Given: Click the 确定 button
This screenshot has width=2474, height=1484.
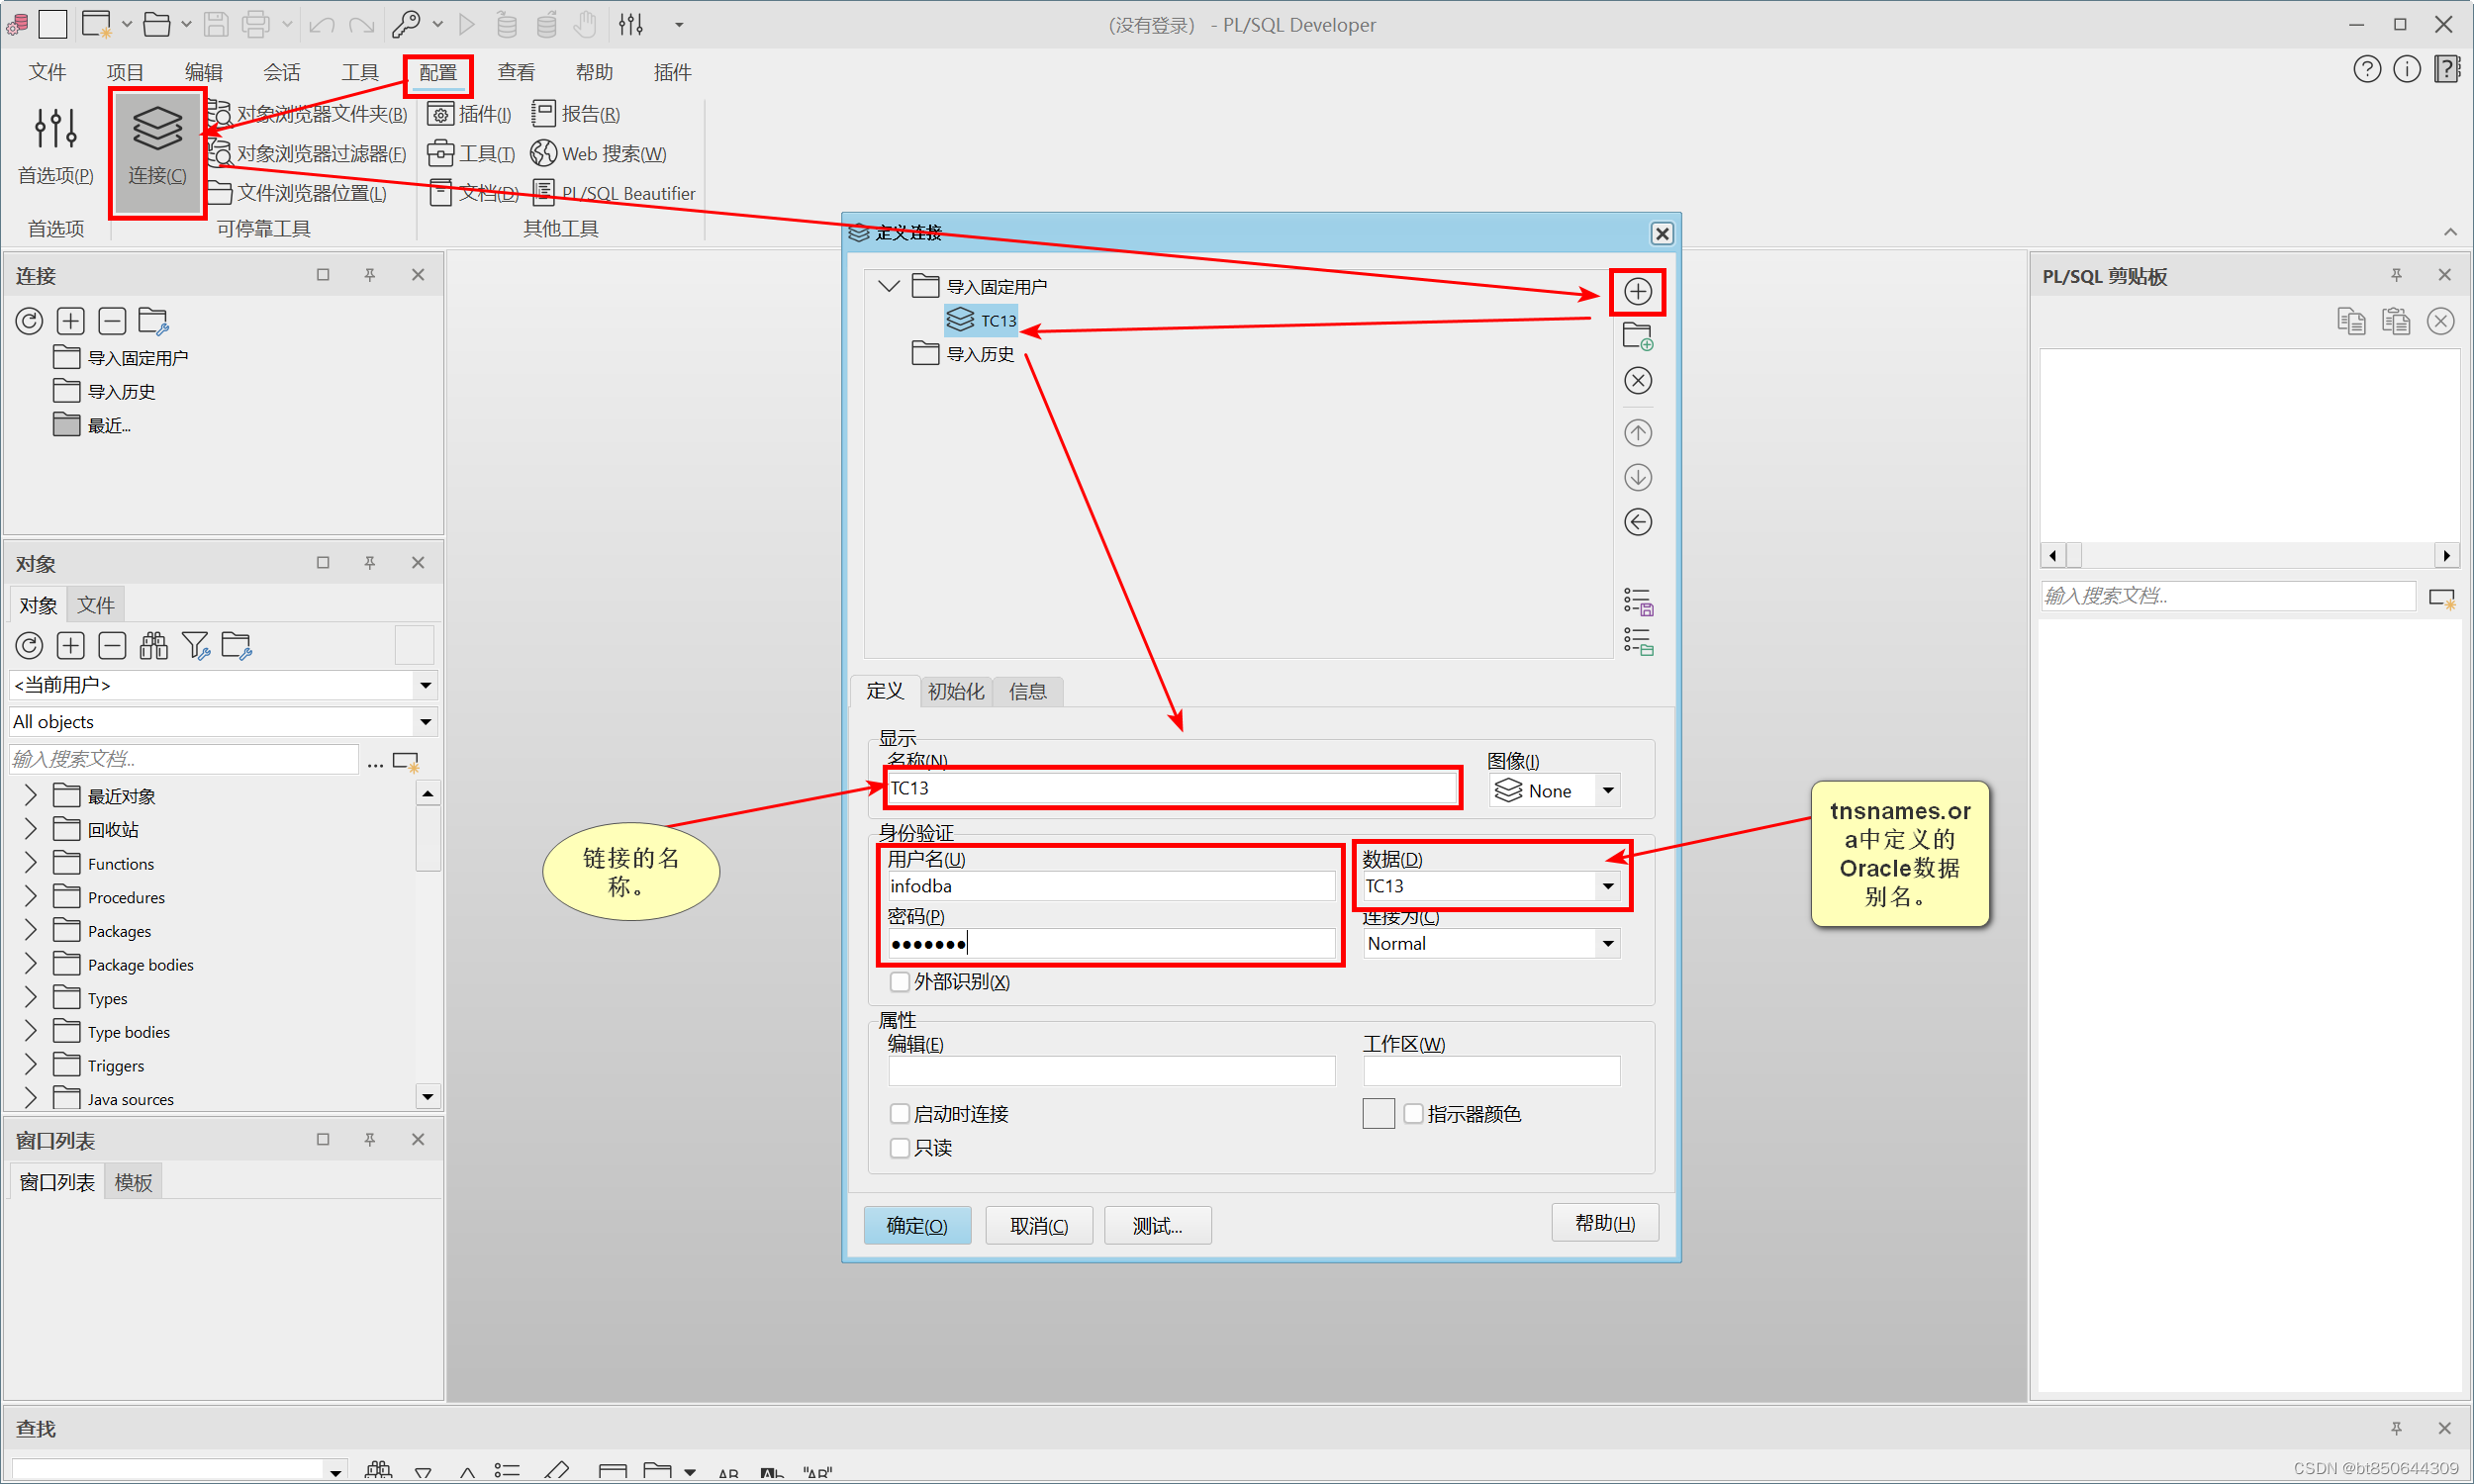Looking at the screenshot, I should click(916, 1226).
